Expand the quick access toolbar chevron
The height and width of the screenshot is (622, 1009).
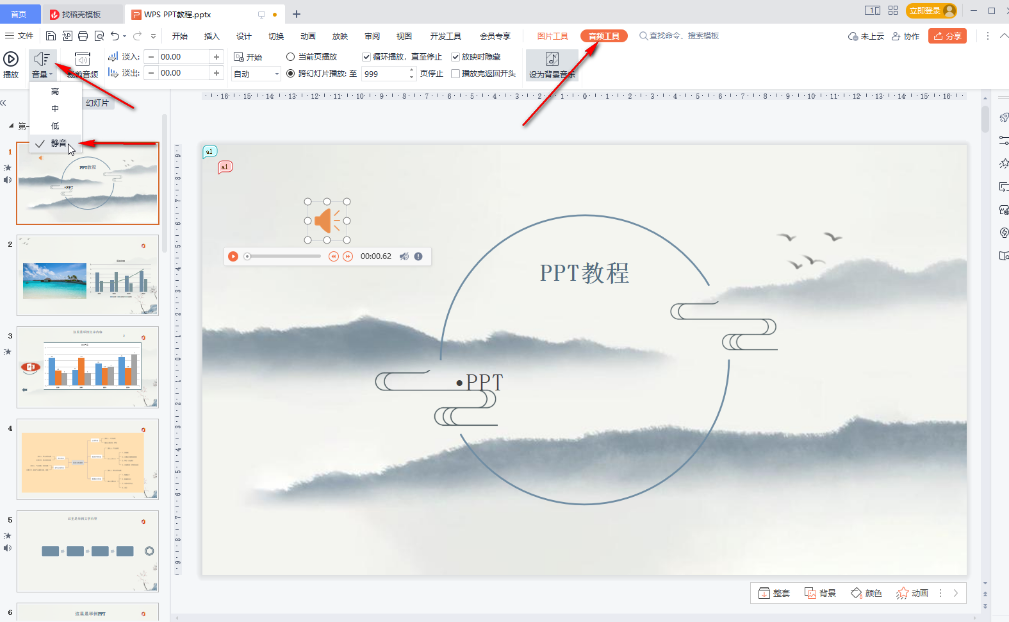[x=152, y=34]
